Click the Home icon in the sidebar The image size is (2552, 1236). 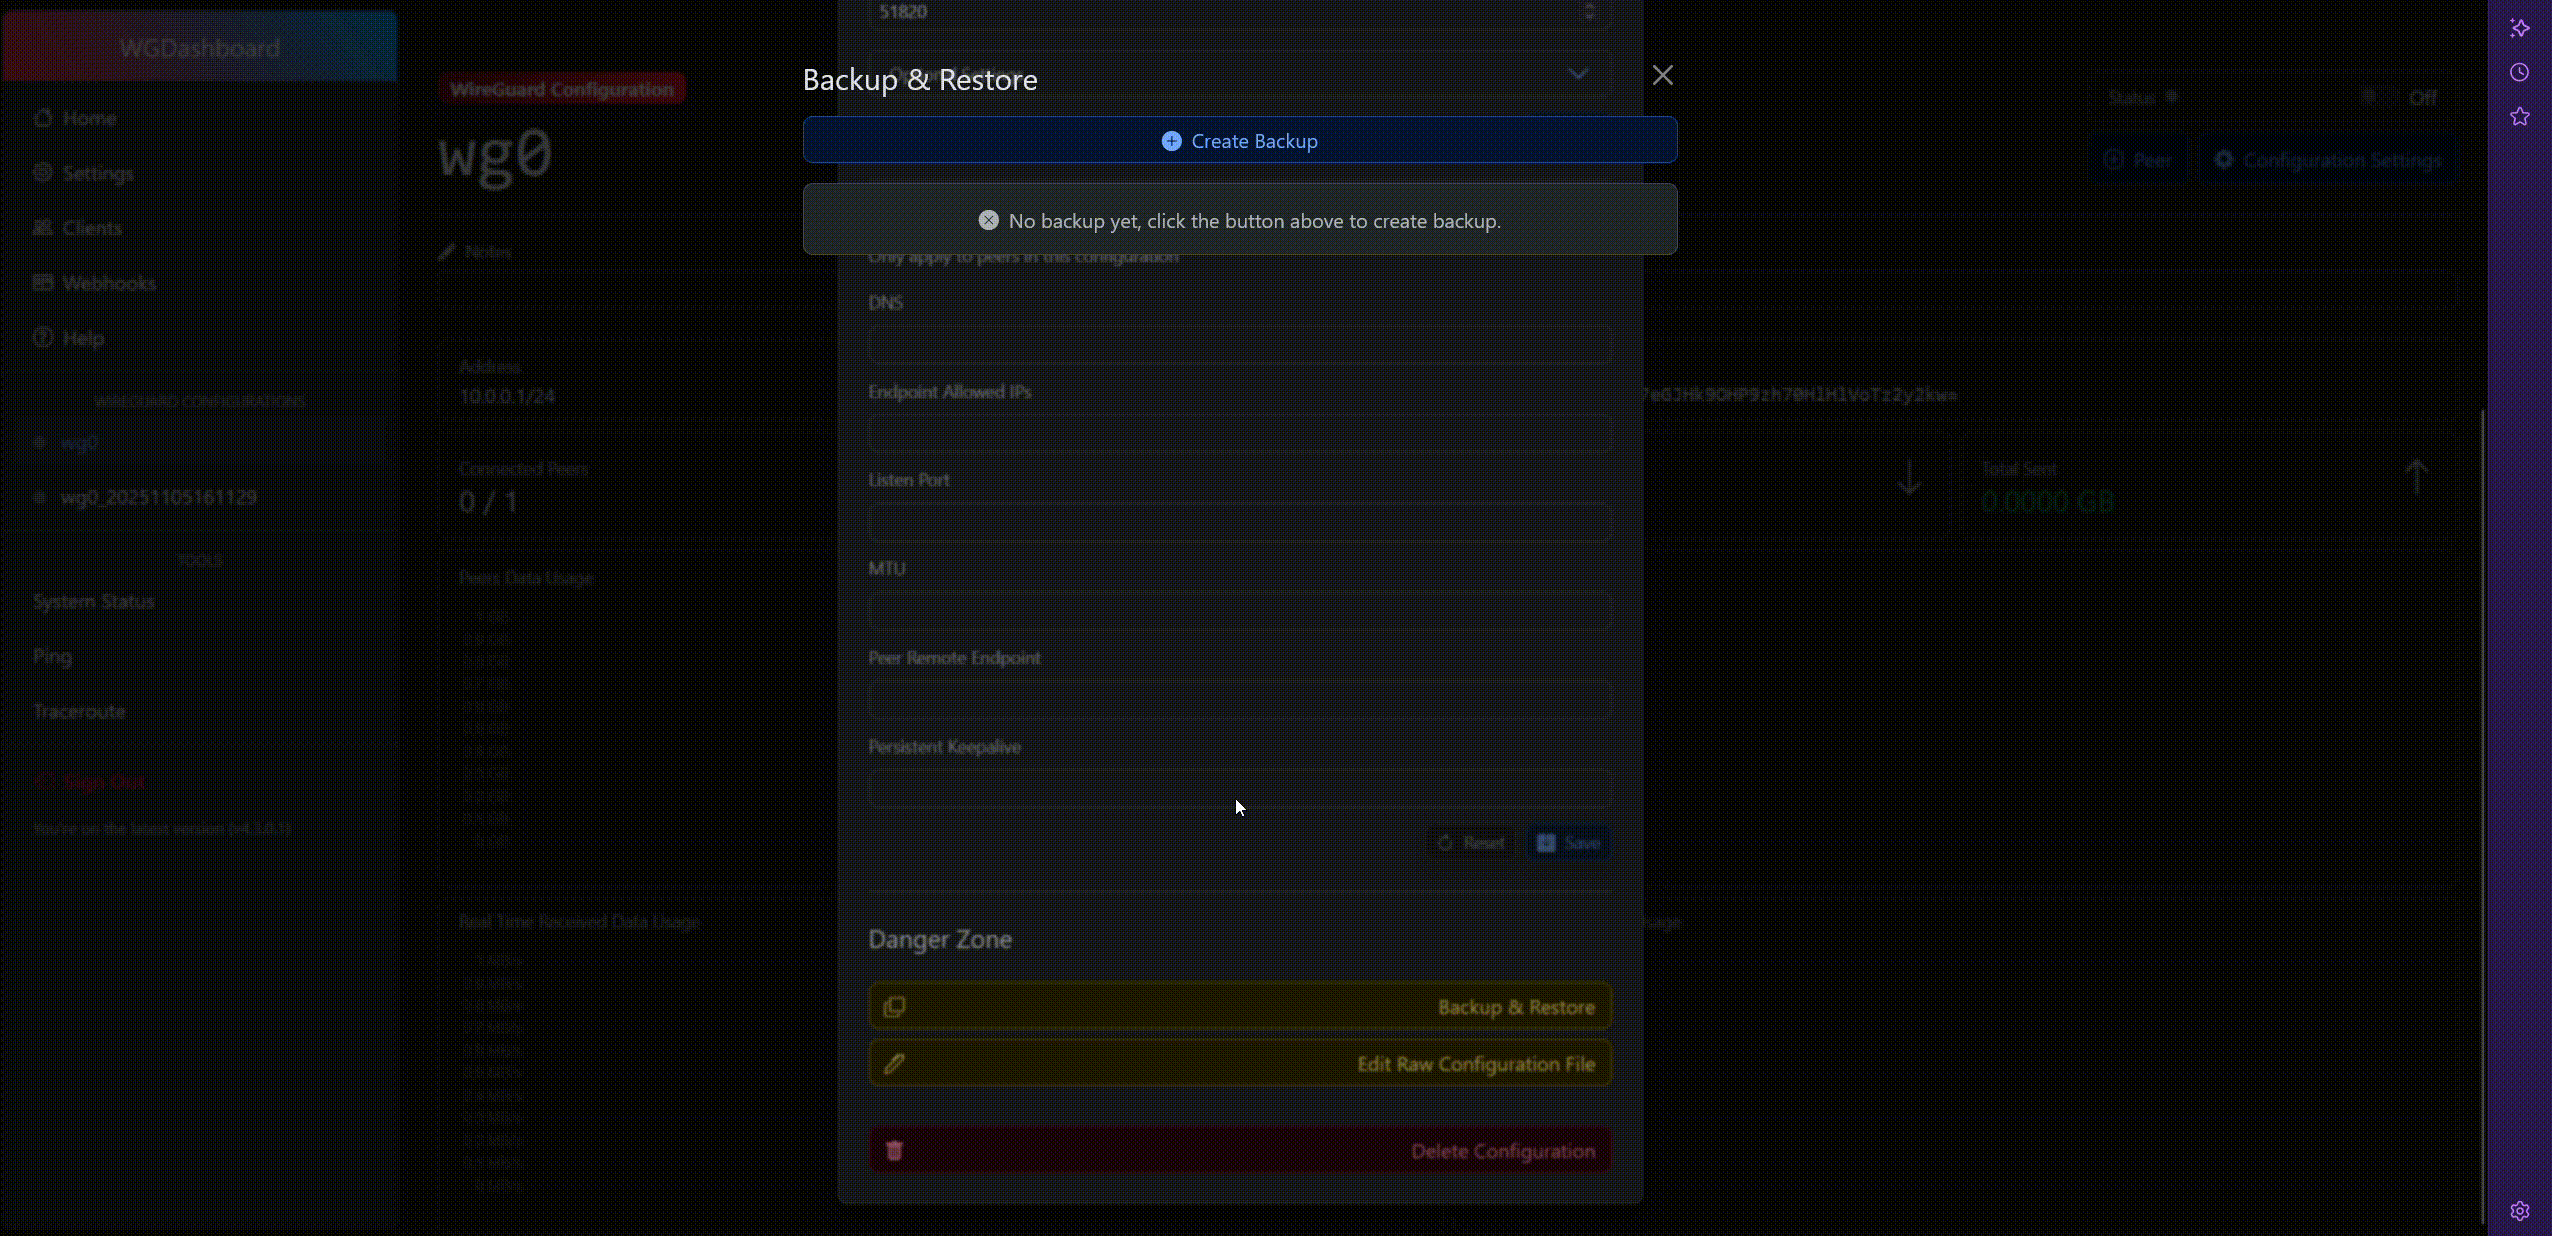pos(44,117)
